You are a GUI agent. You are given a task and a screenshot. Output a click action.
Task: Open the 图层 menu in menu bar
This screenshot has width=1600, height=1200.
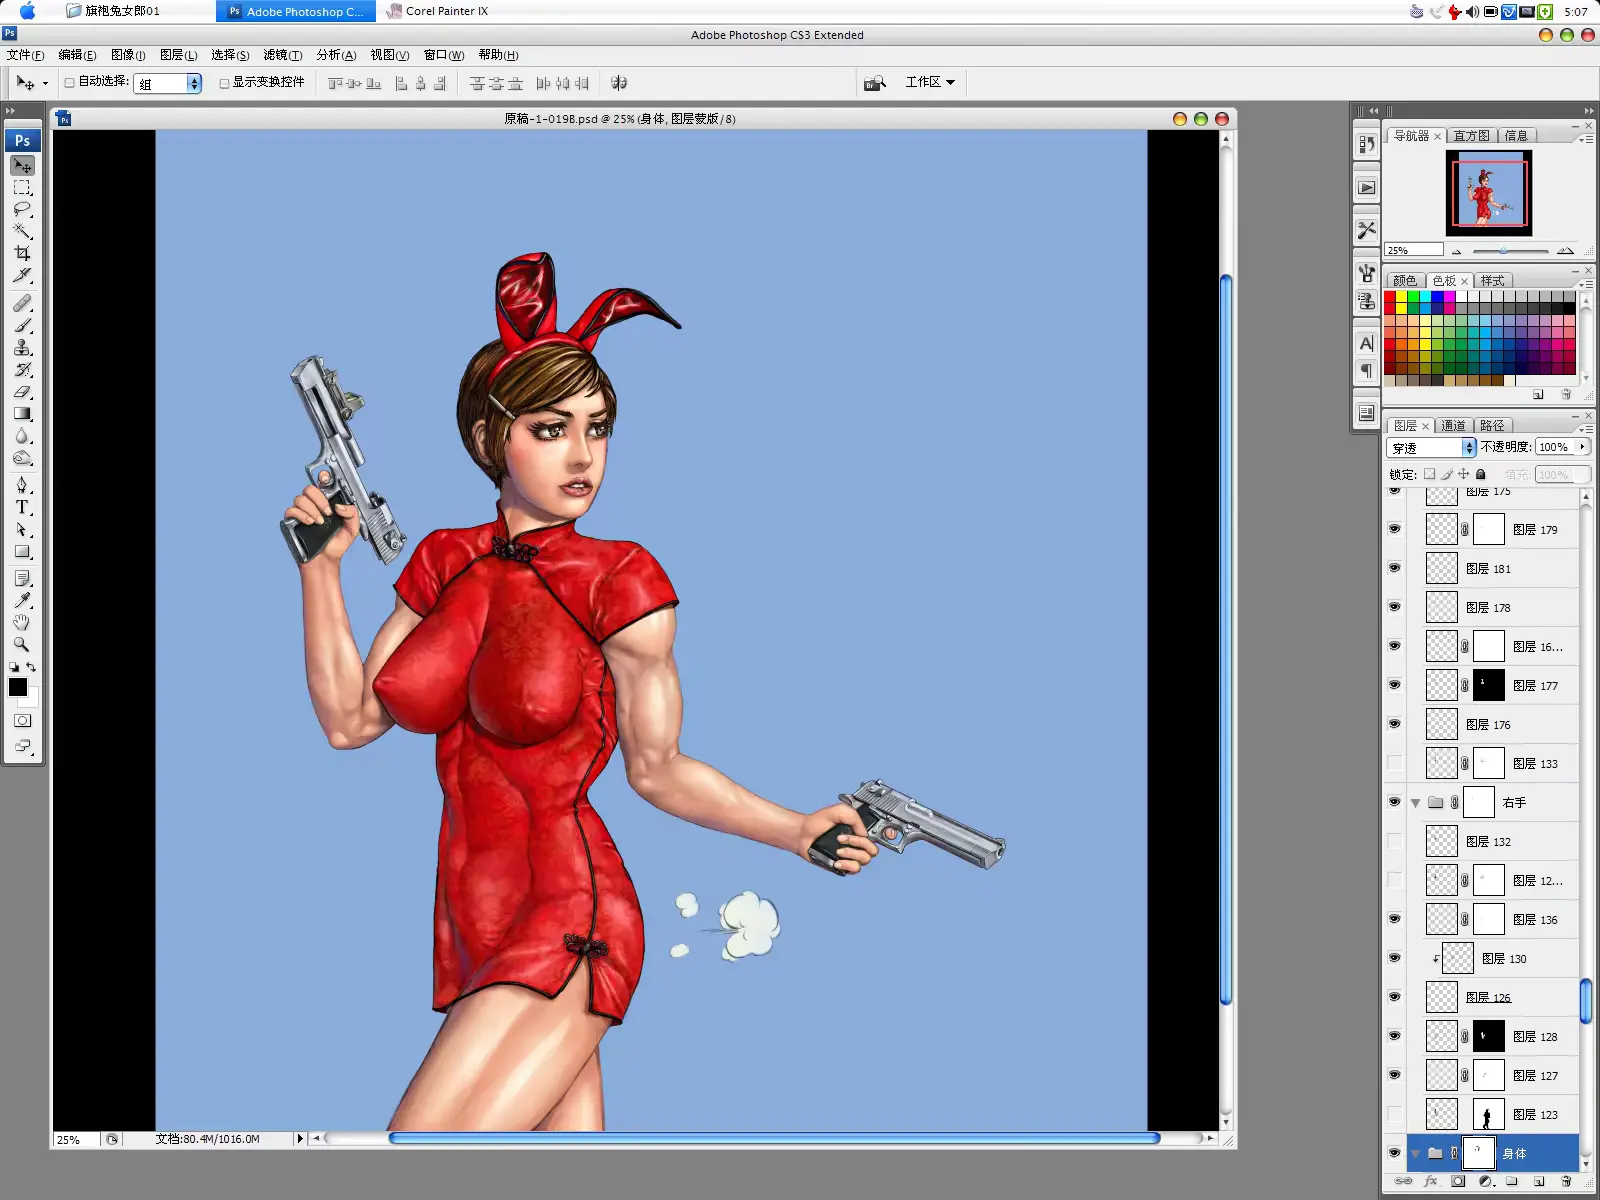click(x=178, y=55)
